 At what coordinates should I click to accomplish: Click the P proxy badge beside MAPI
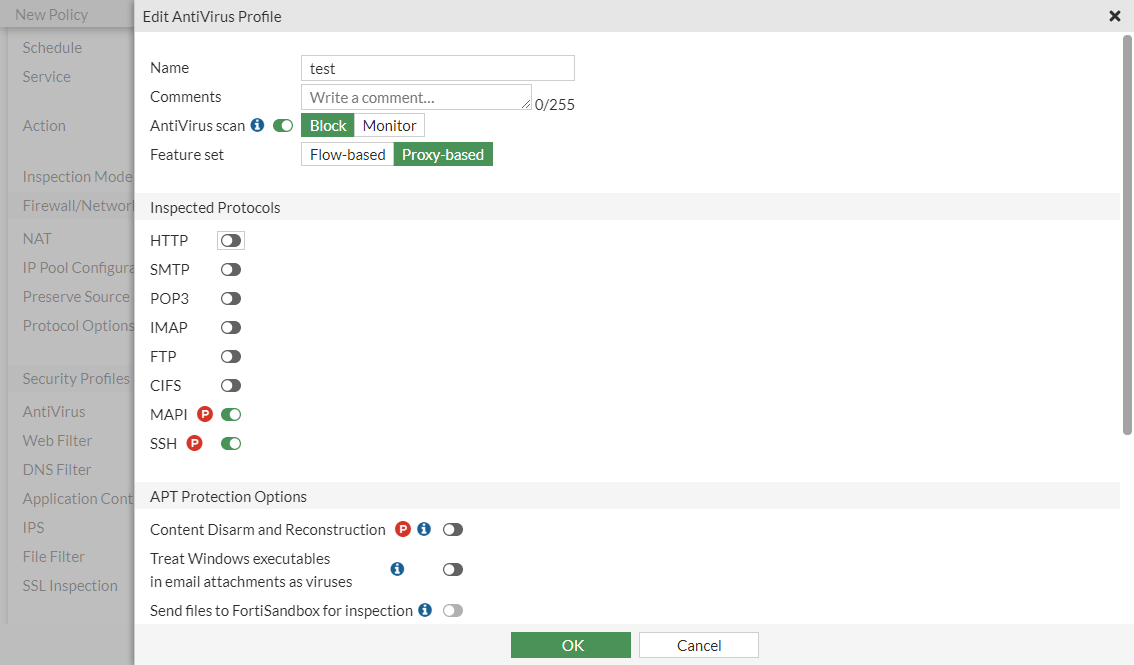tap(204, 413)
